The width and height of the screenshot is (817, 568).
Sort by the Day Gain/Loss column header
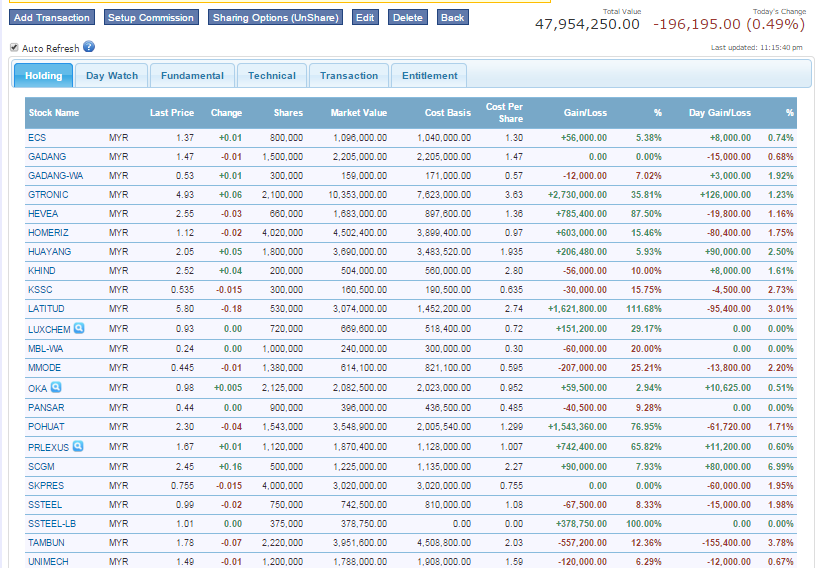720,113
